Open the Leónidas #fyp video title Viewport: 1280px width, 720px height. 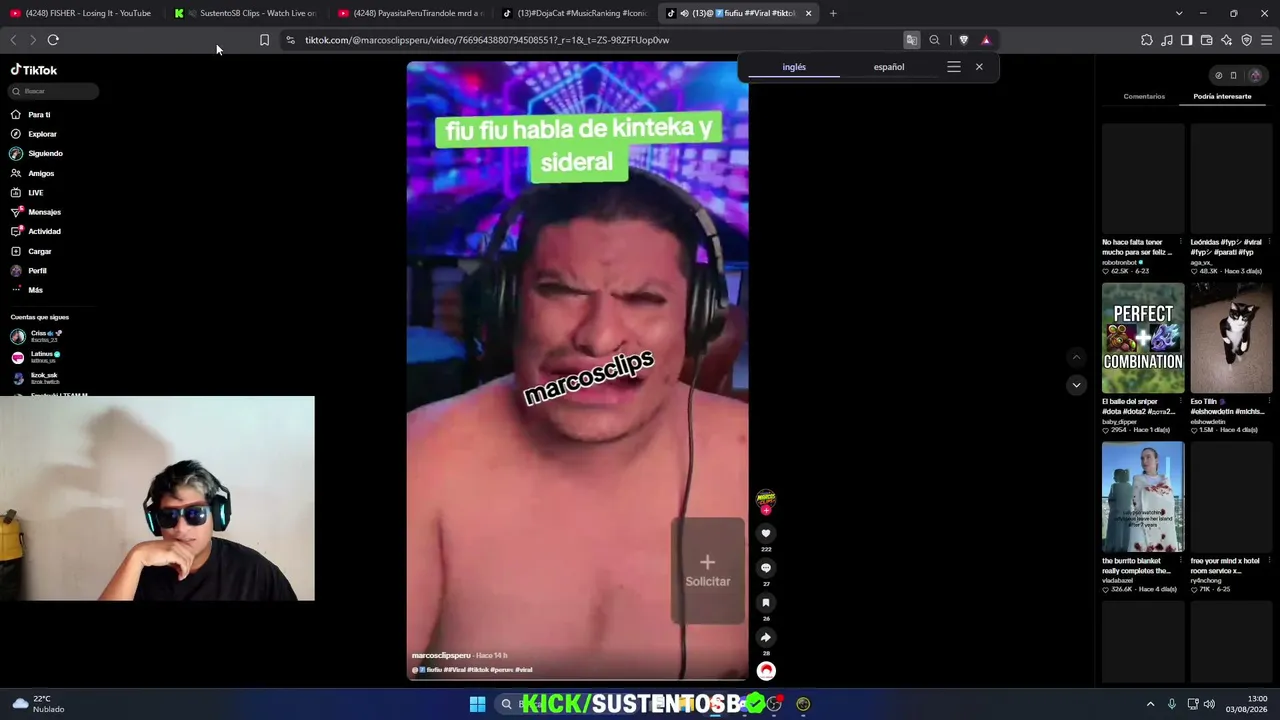click(x=1226, y=247)
